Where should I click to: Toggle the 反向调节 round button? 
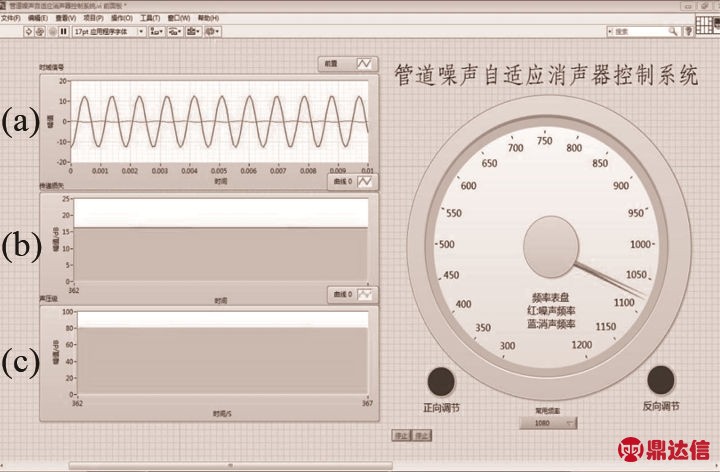click(661, 379)
